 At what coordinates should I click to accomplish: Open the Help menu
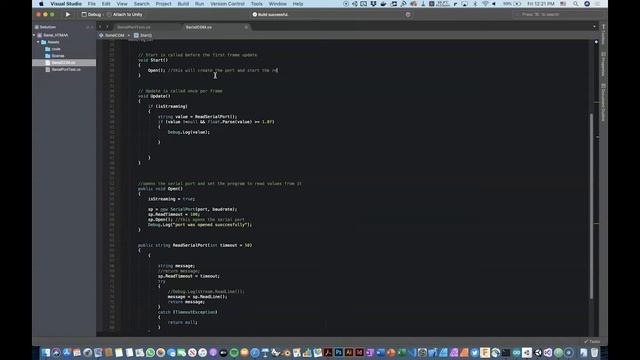[x=298, y=4]
